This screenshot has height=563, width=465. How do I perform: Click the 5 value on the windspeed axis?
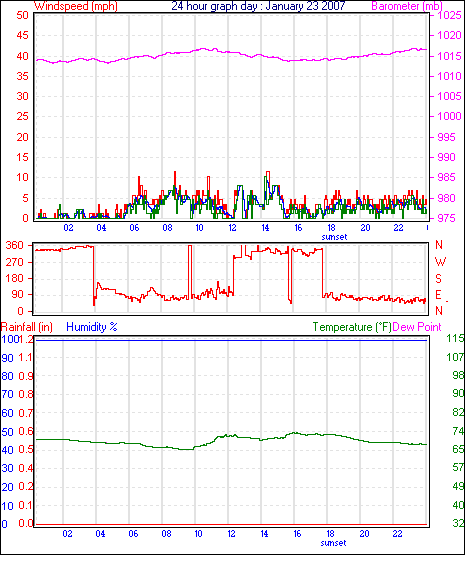[25, 198]
